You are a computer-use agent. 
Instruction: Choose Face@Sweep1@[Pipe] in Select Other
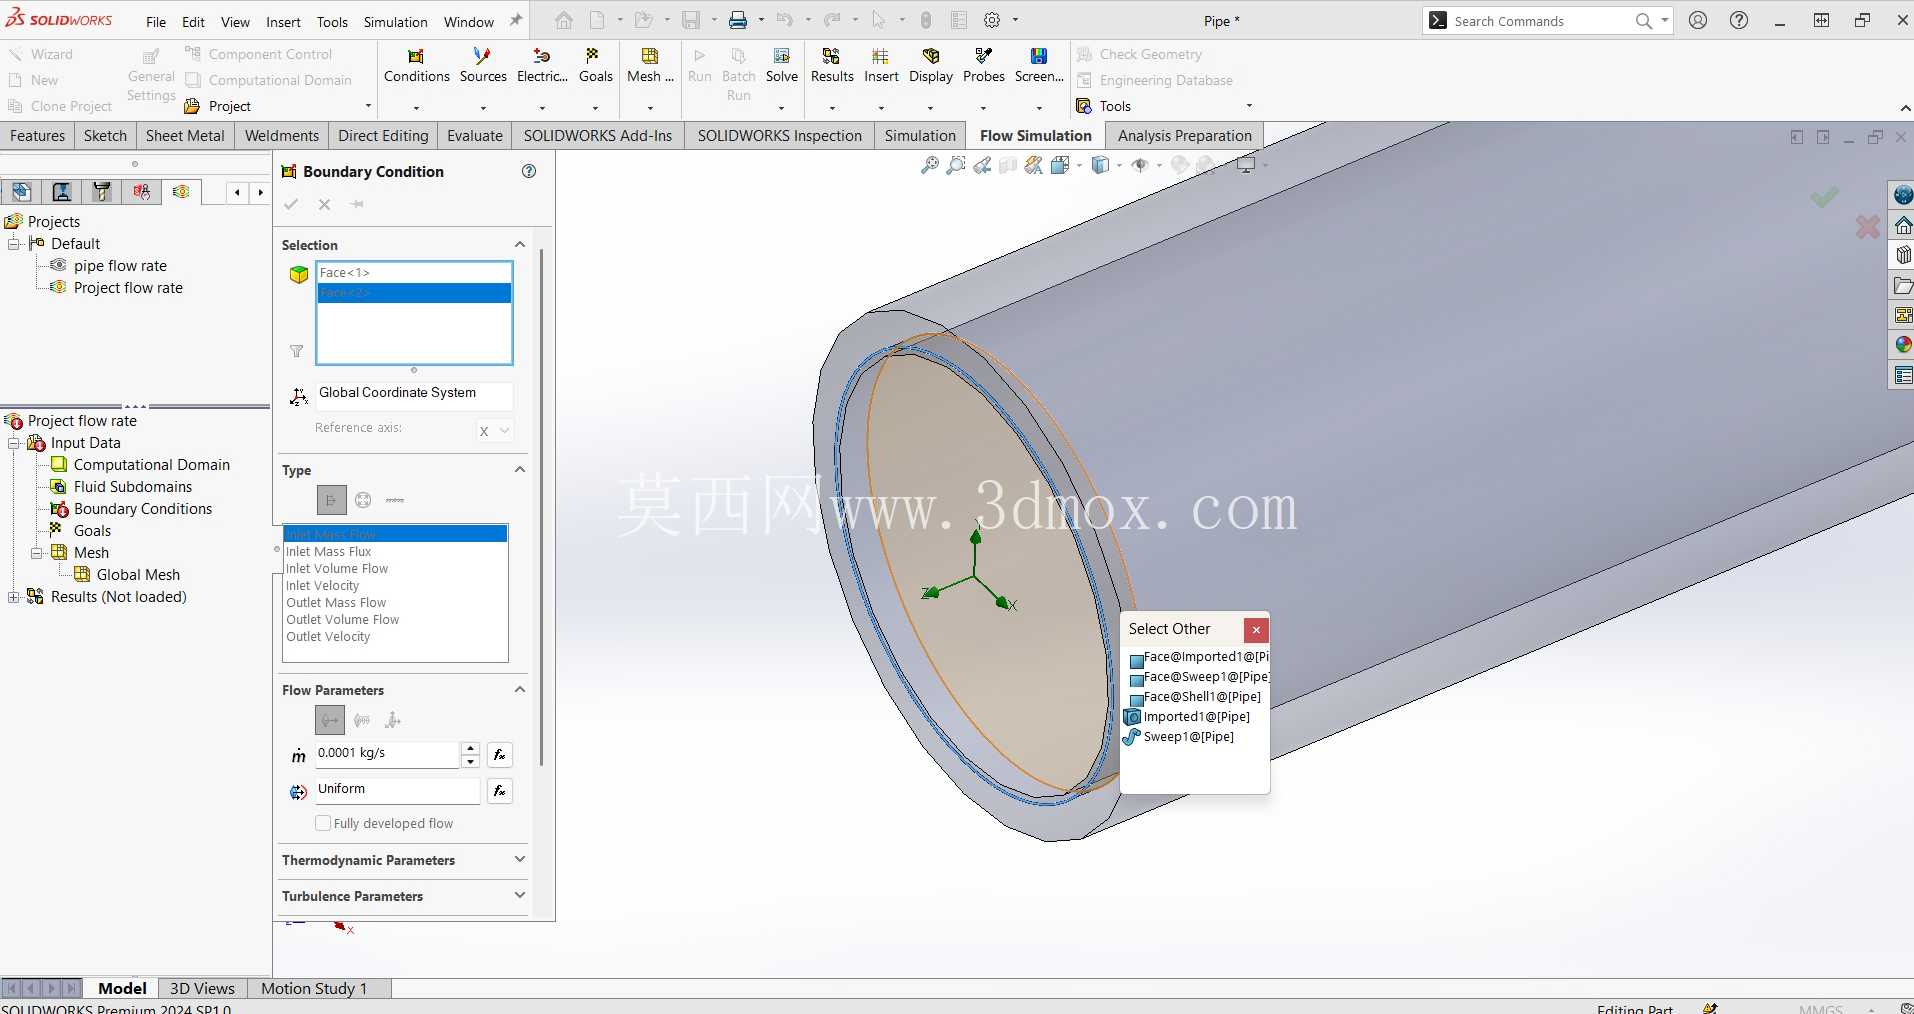(x=1198, y=677)
